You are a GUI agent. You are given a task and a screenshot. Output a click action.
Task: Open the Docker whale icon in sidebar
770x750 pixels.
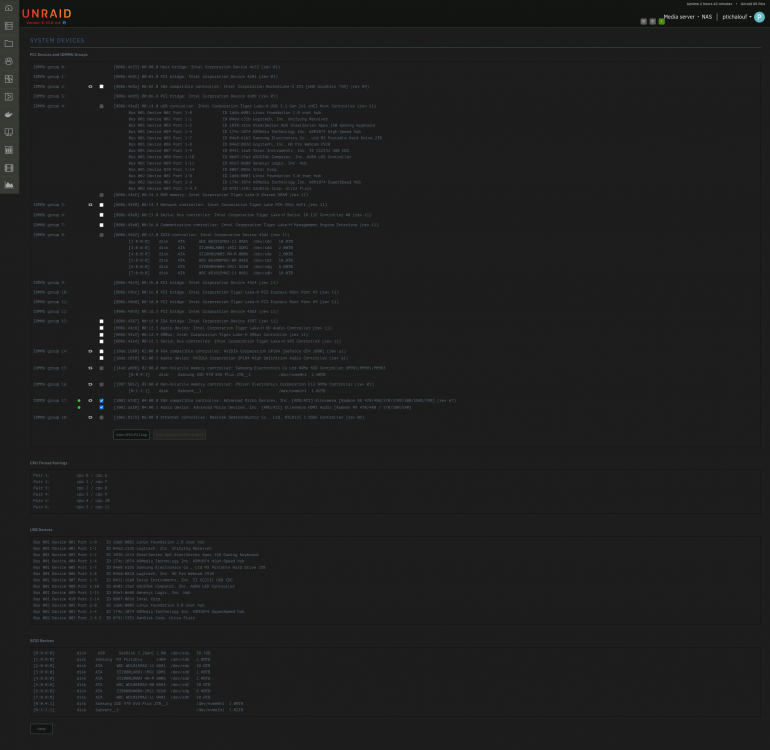point(9,114)
